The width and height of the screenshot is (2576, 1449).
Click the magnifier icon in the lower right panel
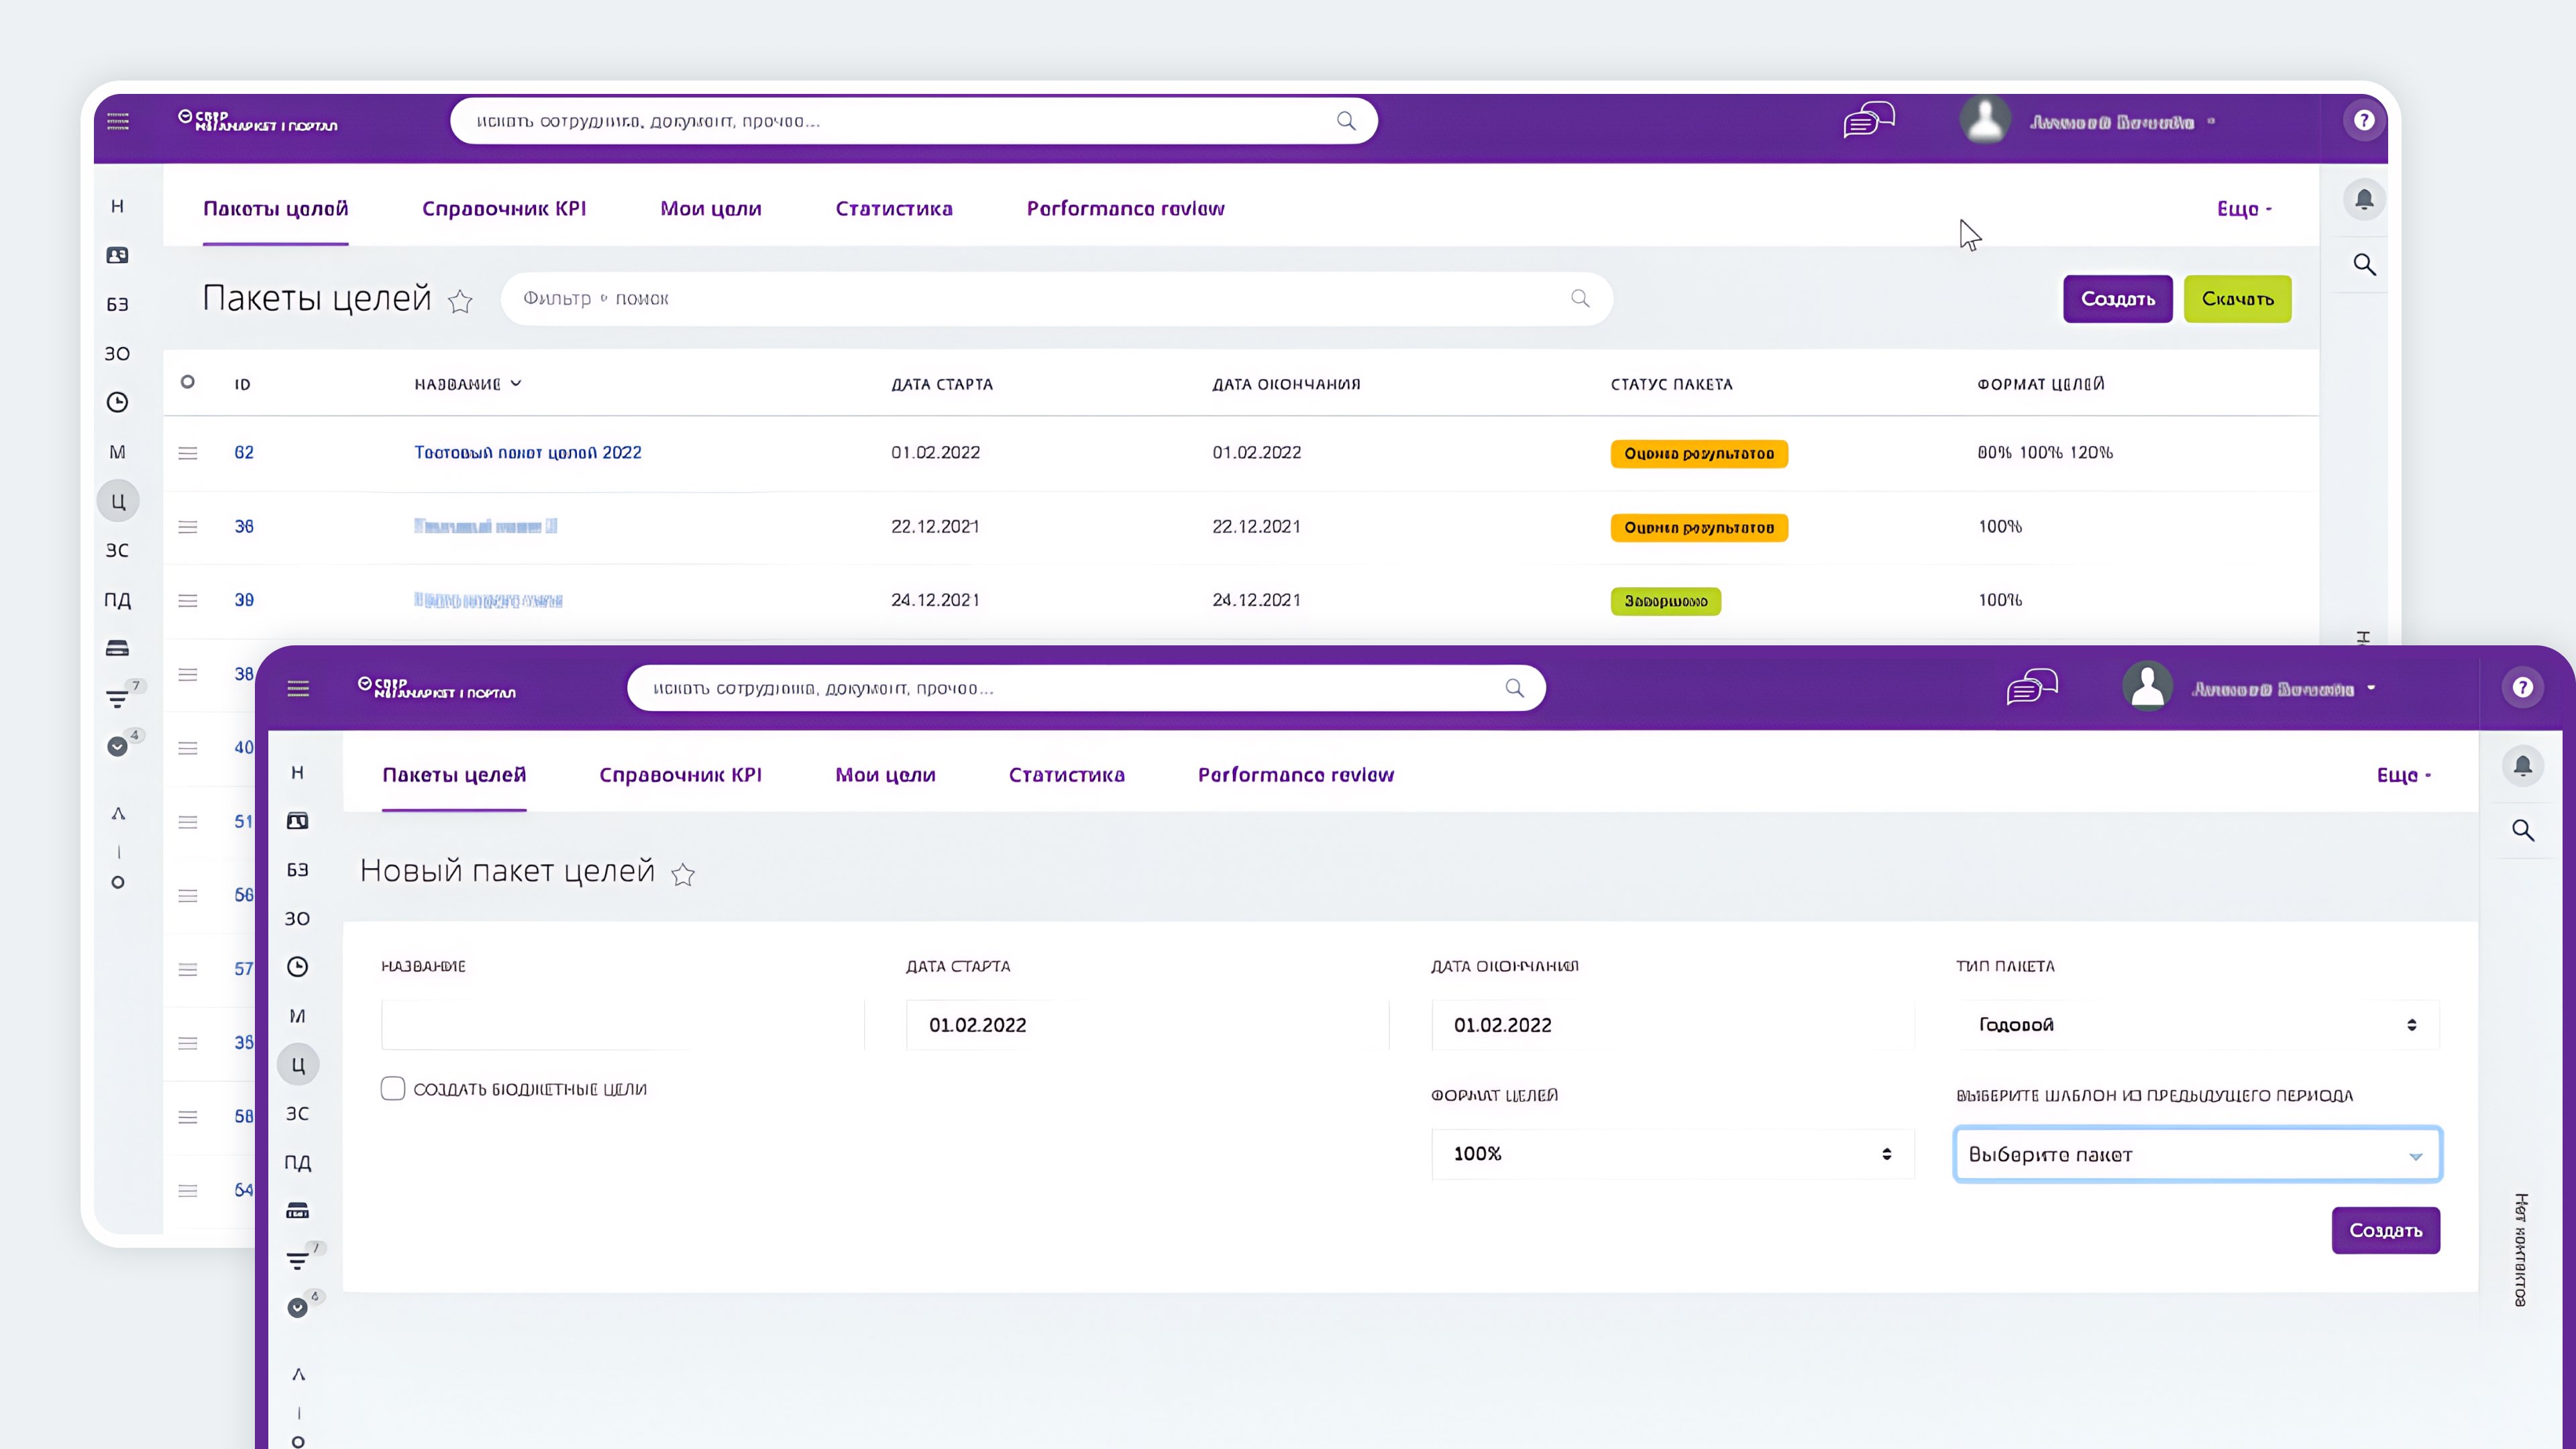pos(2522,830)
